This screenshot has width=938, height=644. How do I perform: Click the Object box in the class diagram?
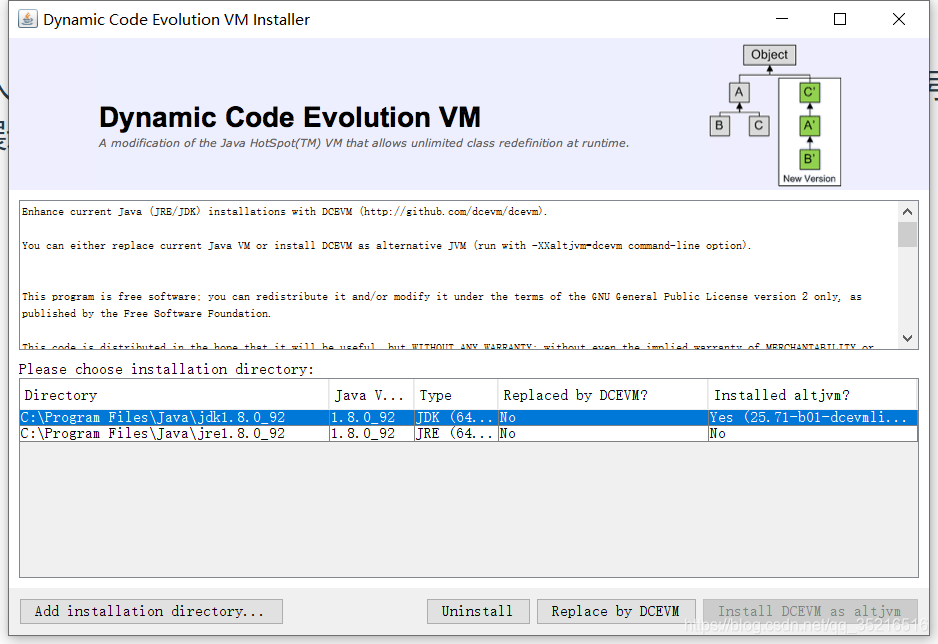[x=769, y=54]
